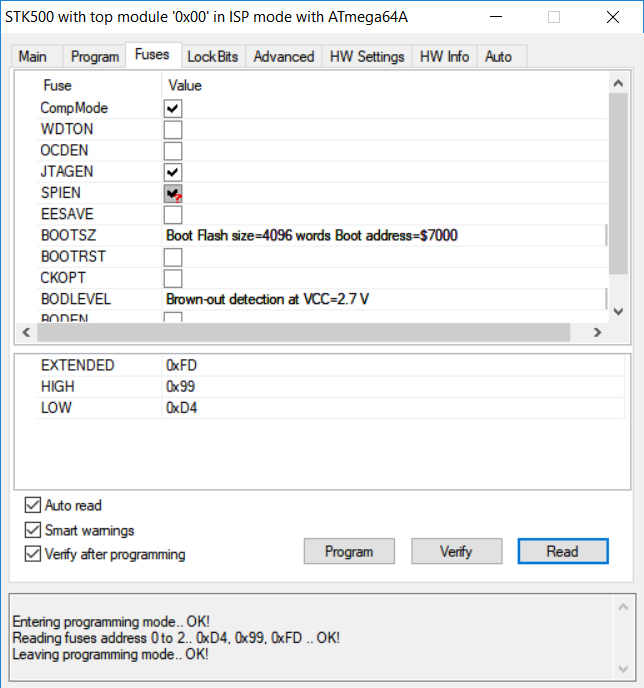
Task: Toggle the JTAGEN fuse checkbox
Action: (x=173, y=172)
